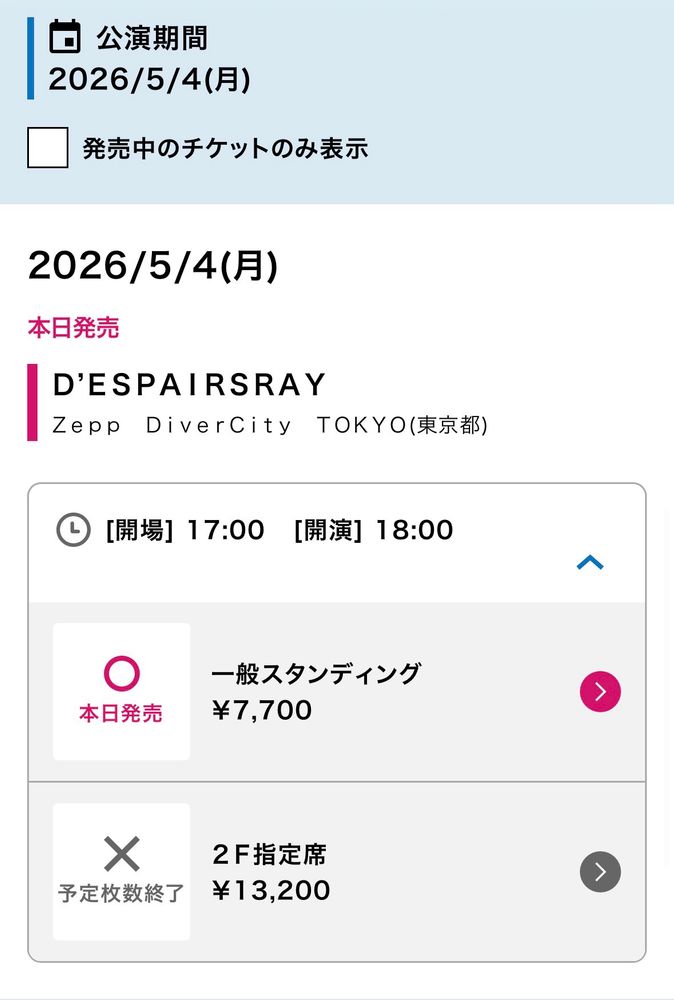Open the D'ESPAIRSRAY event title

pos(189,385)
